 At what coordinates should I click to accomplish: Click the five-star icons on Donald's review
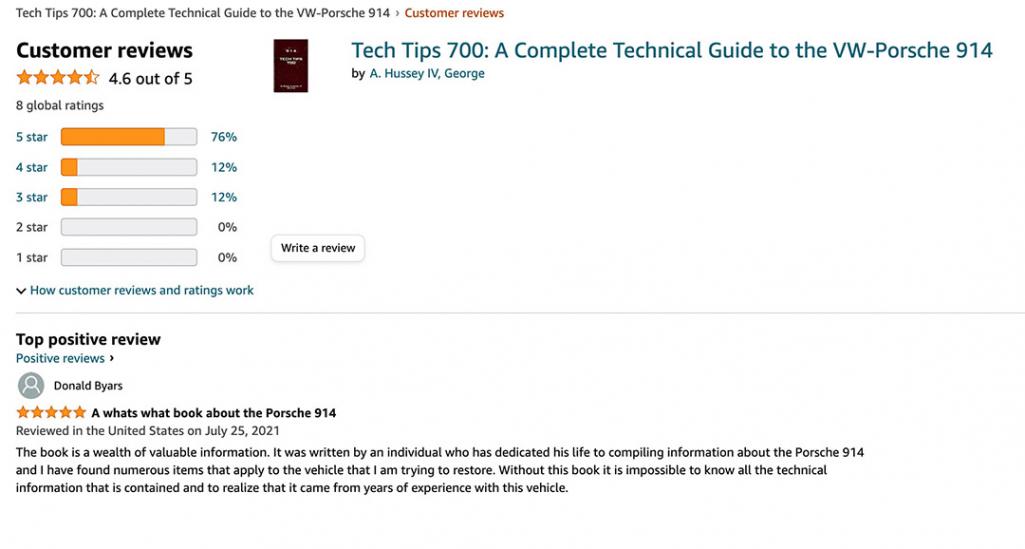click(51, 412)
